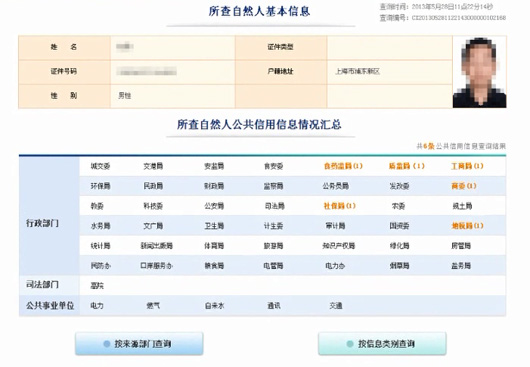Select the 卫生局 department entry

pyautogui.click(x=214, y=226)
